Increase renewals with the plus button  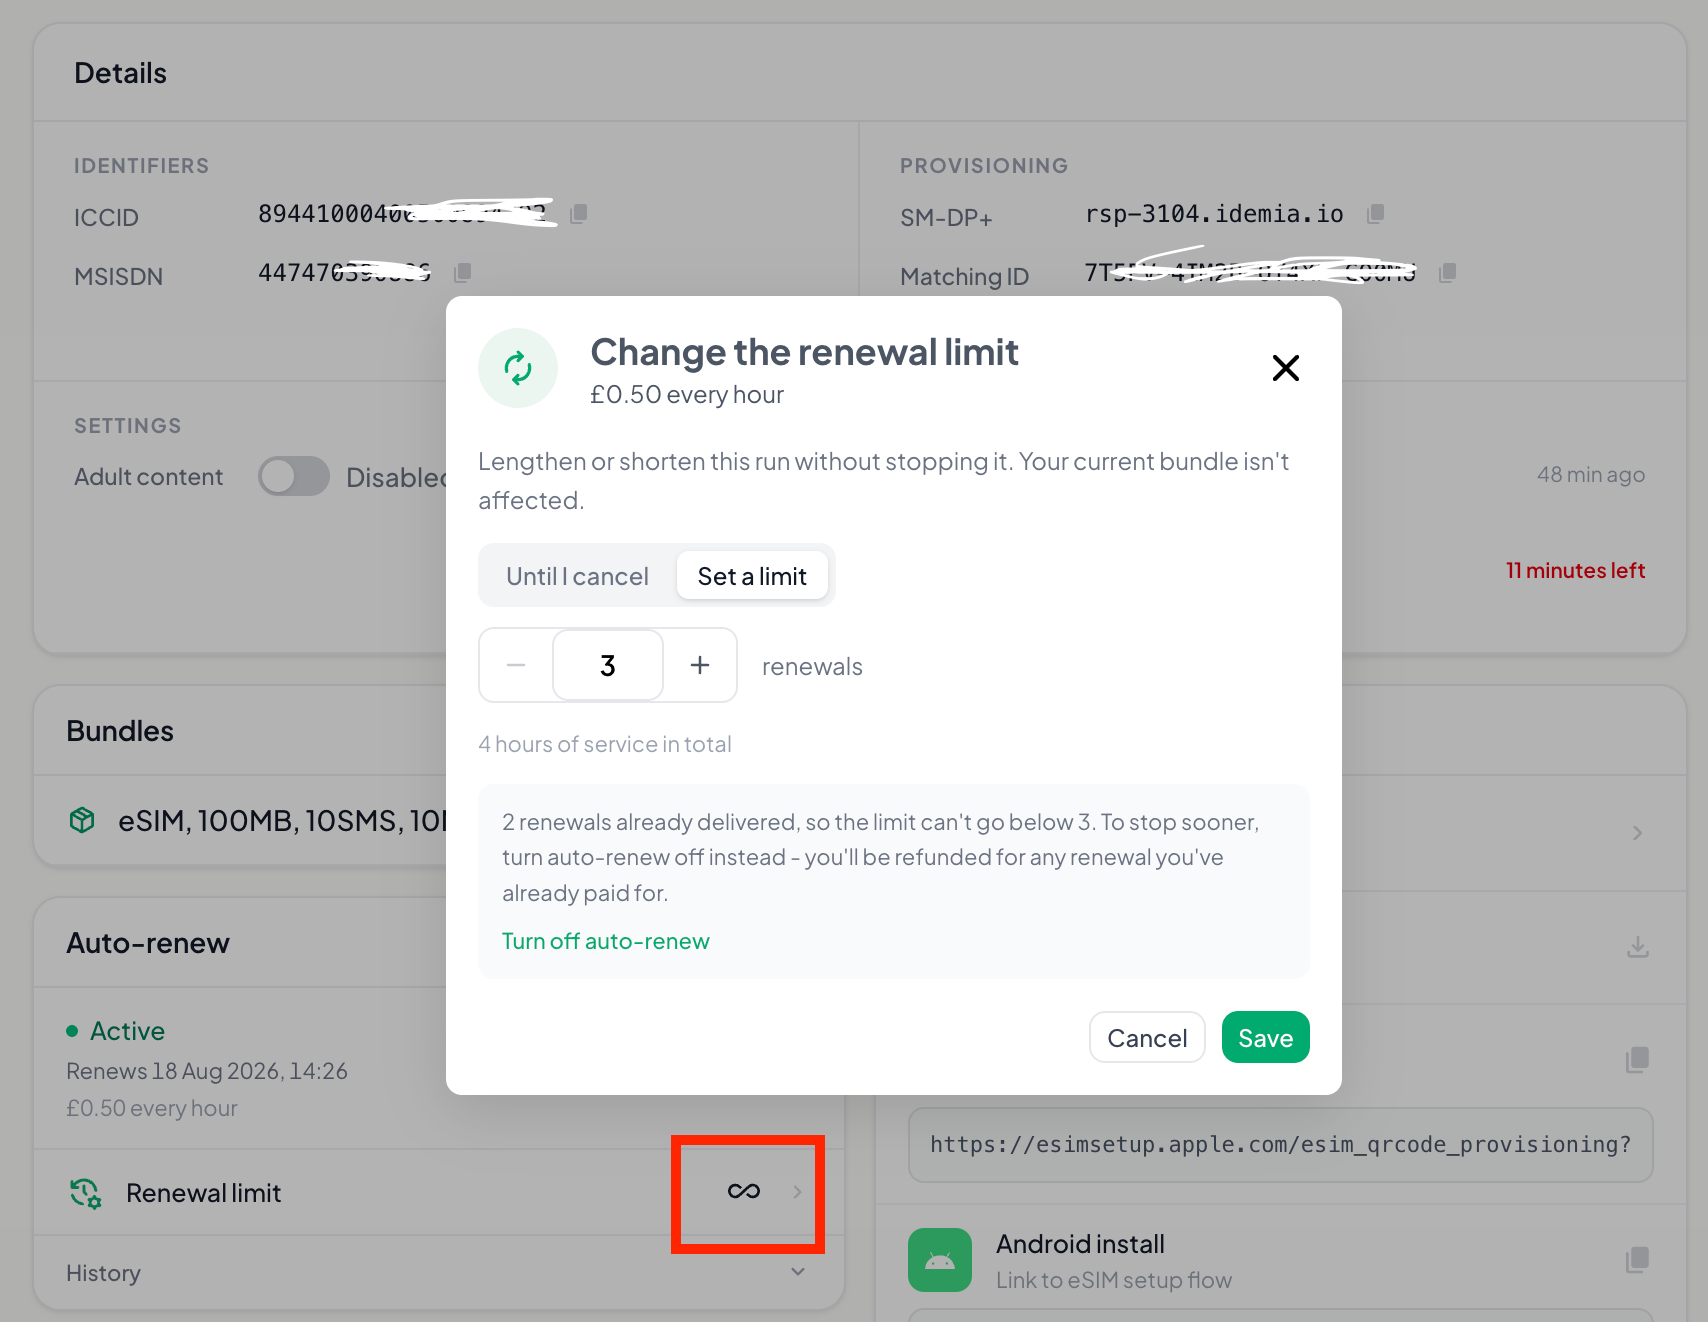(700, 665)
